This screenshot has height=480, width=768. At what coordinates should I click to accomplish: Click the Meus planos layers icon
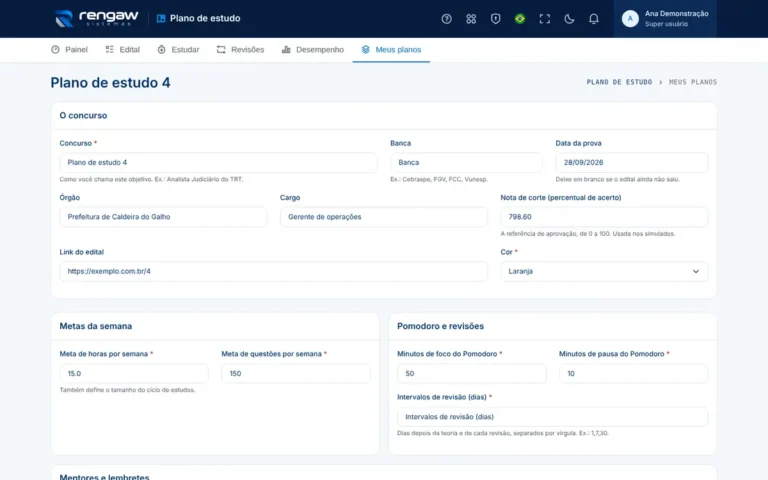(x=365, y=49)
